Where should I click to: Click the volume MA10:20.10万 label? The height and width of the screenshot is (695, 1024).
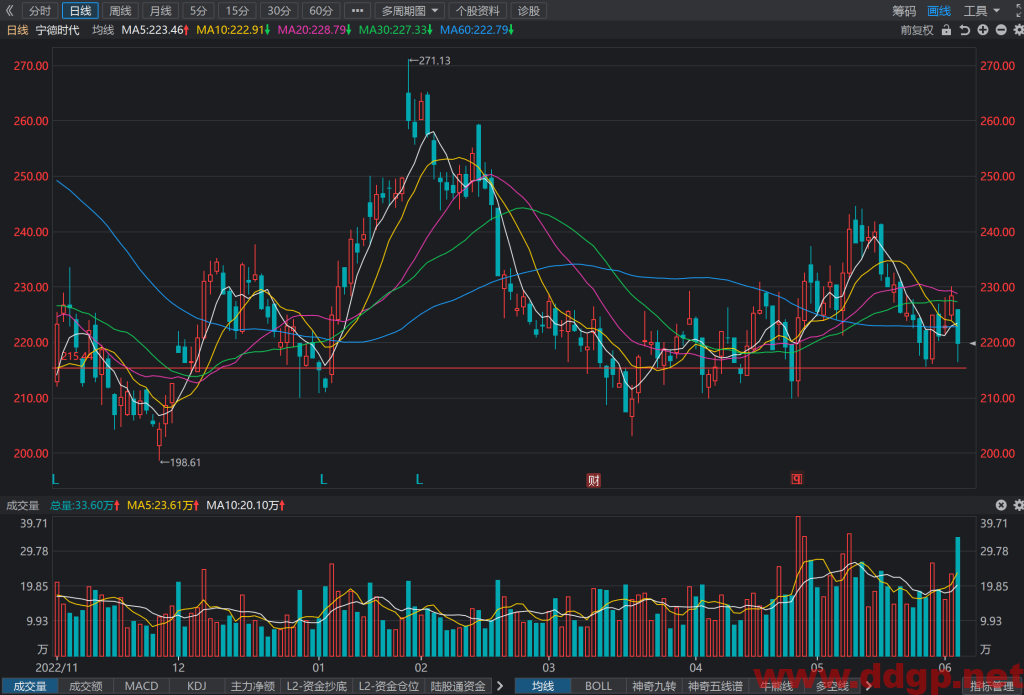[246, 505]
